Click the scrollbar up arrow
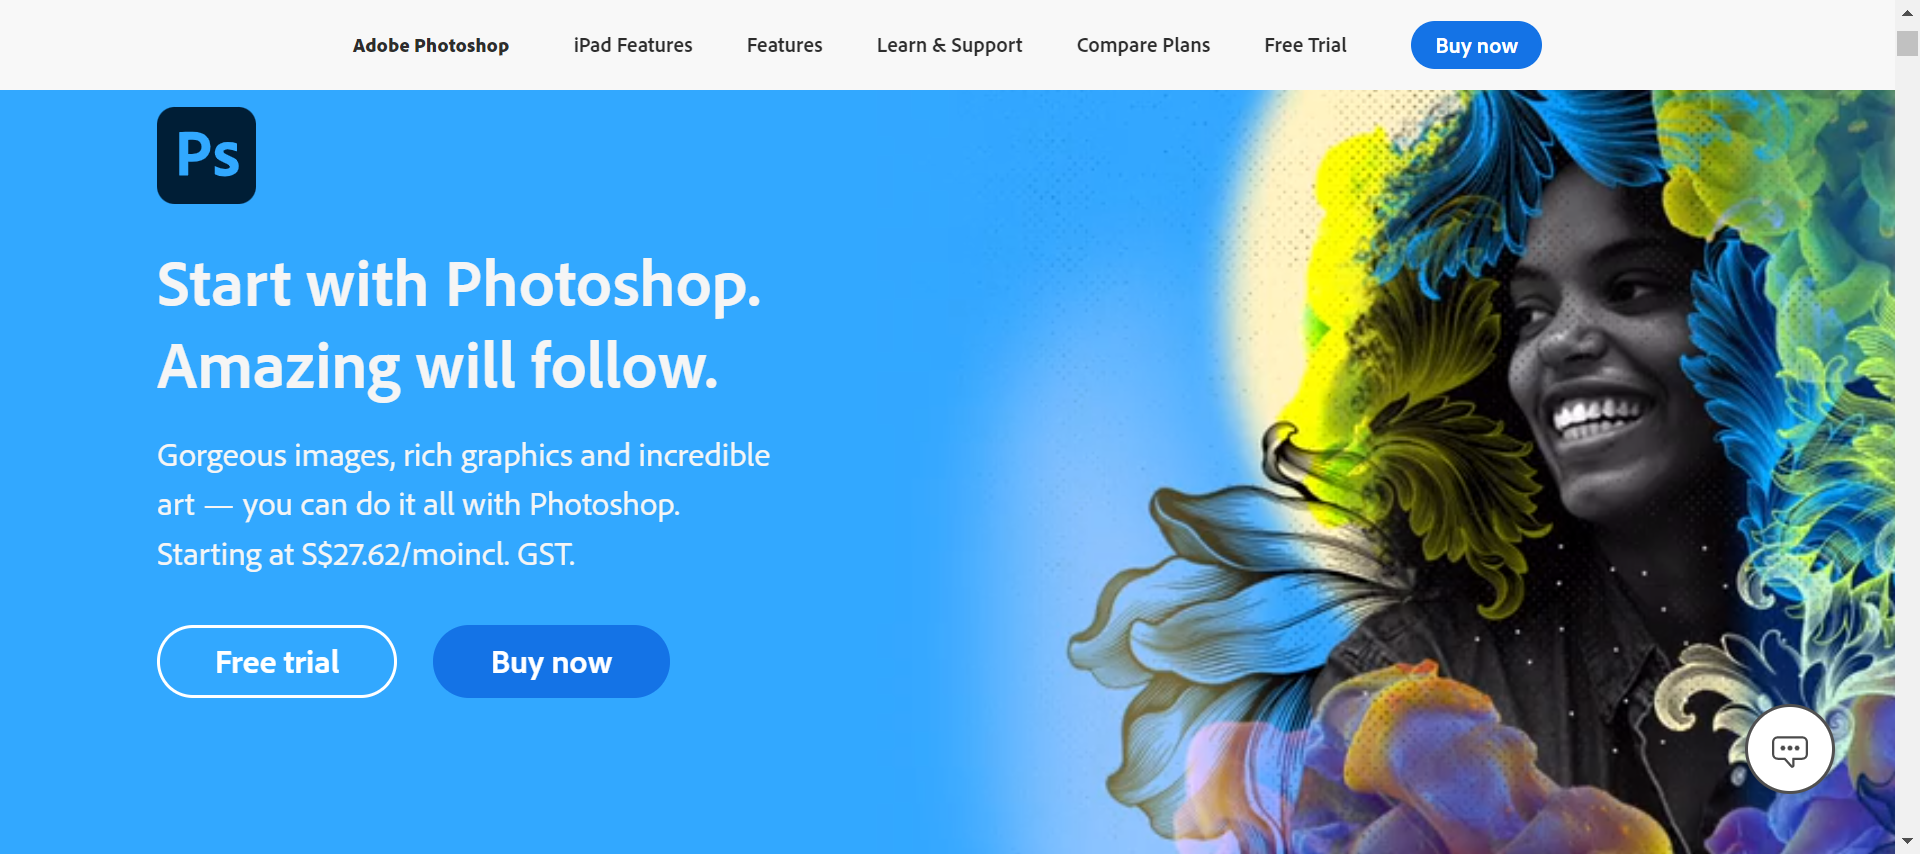 pyautogui.click(x=1907, y=12)
